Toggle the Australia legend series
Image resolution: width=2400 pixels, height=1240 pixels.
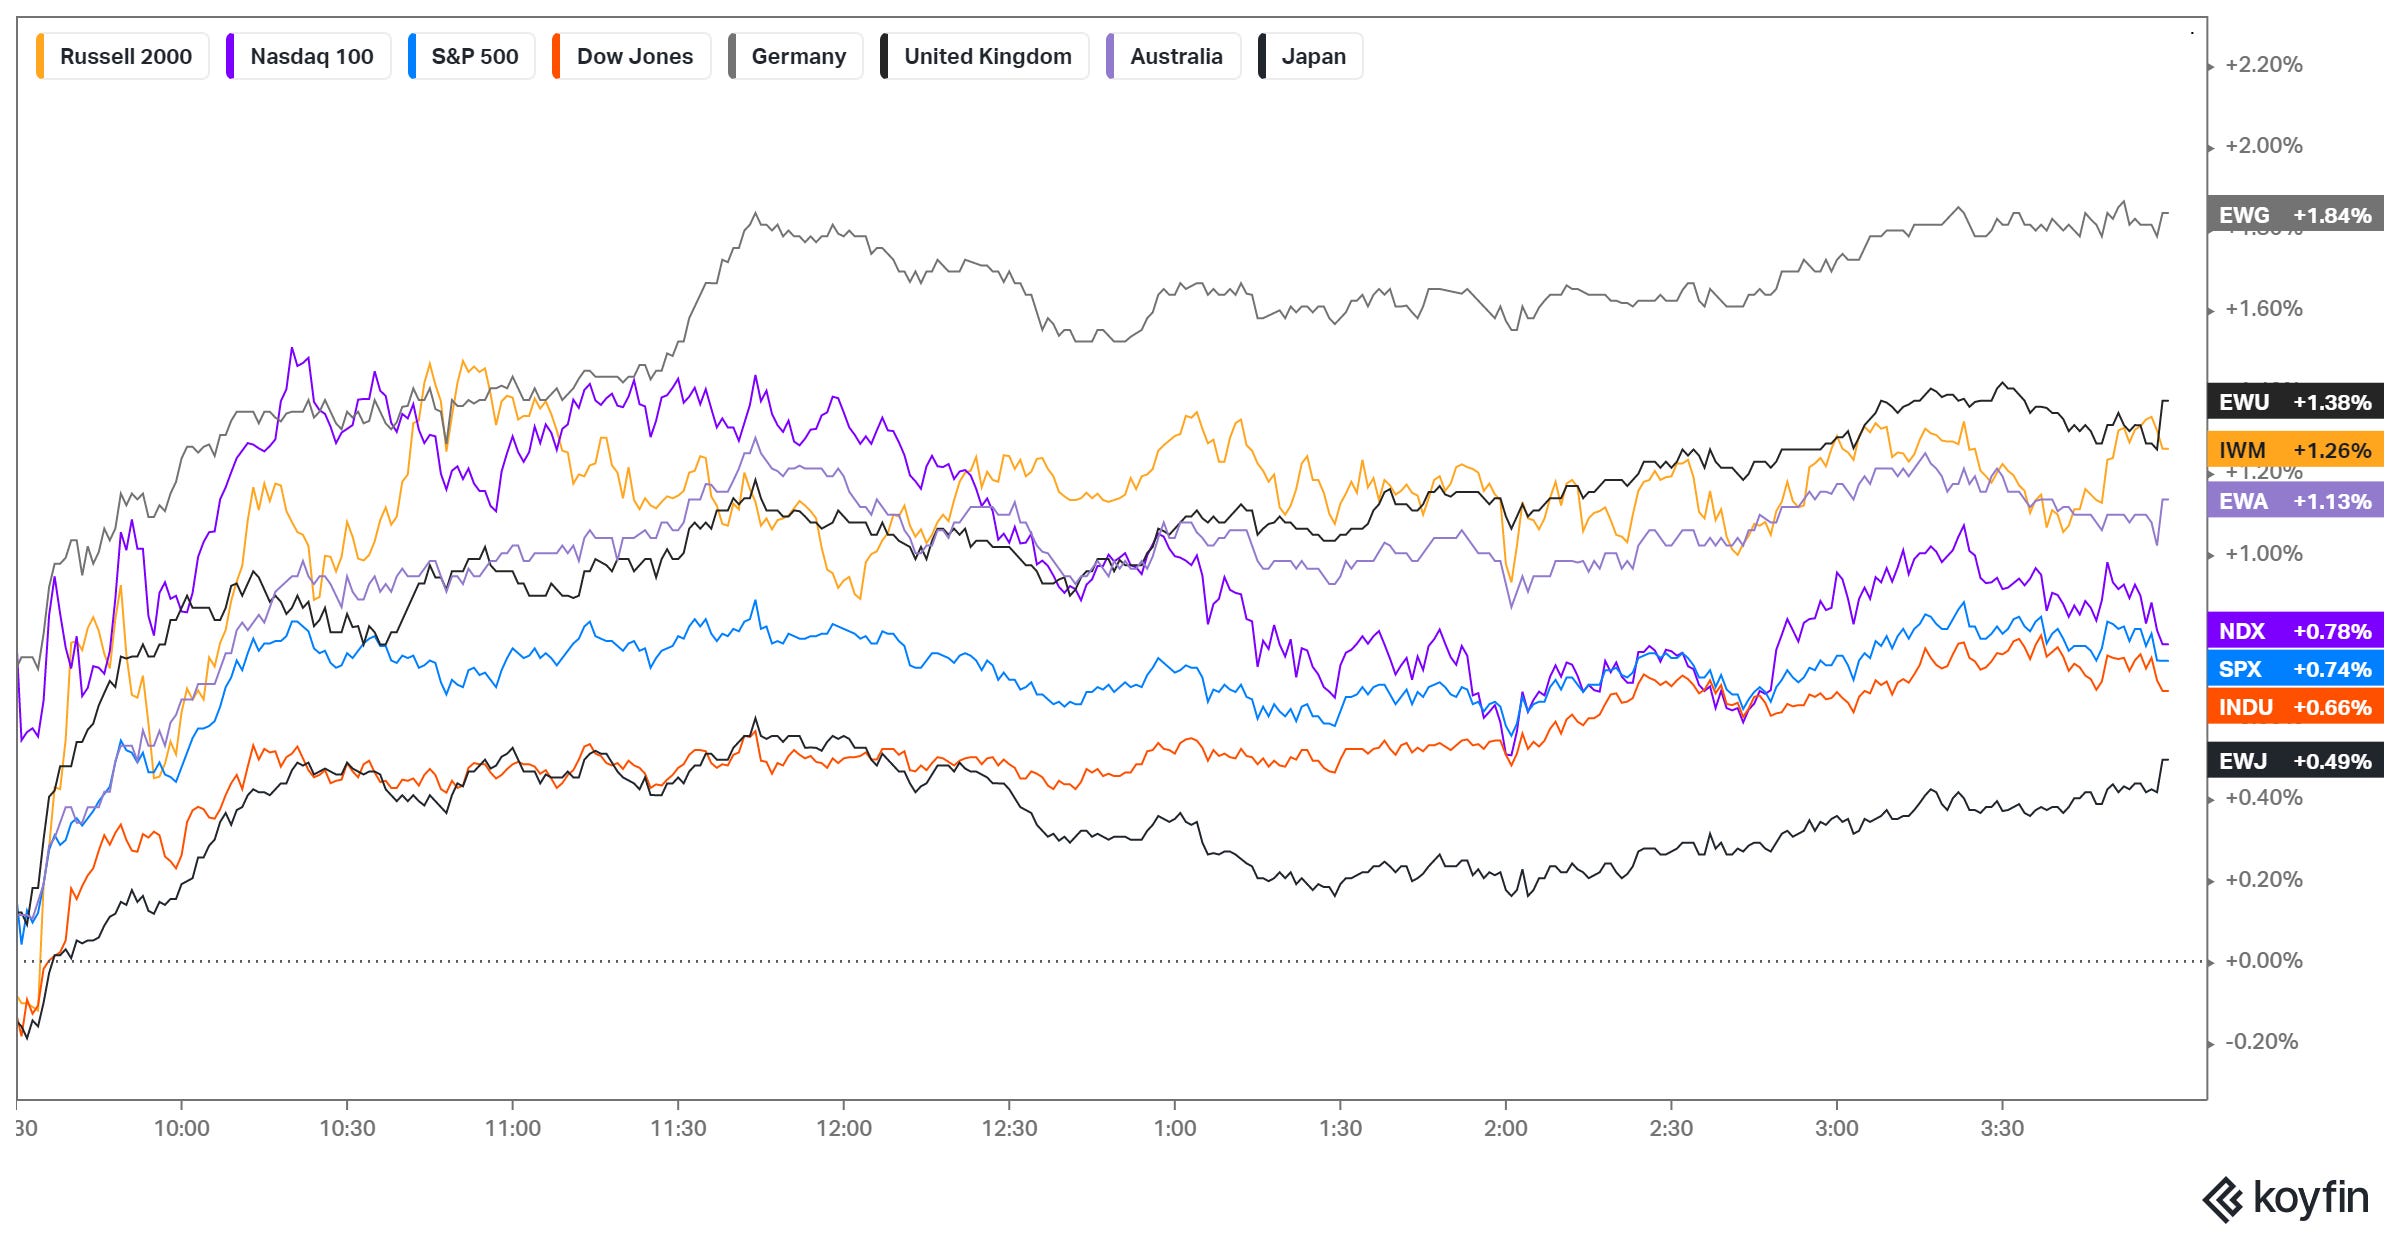tap(1174, 56)
